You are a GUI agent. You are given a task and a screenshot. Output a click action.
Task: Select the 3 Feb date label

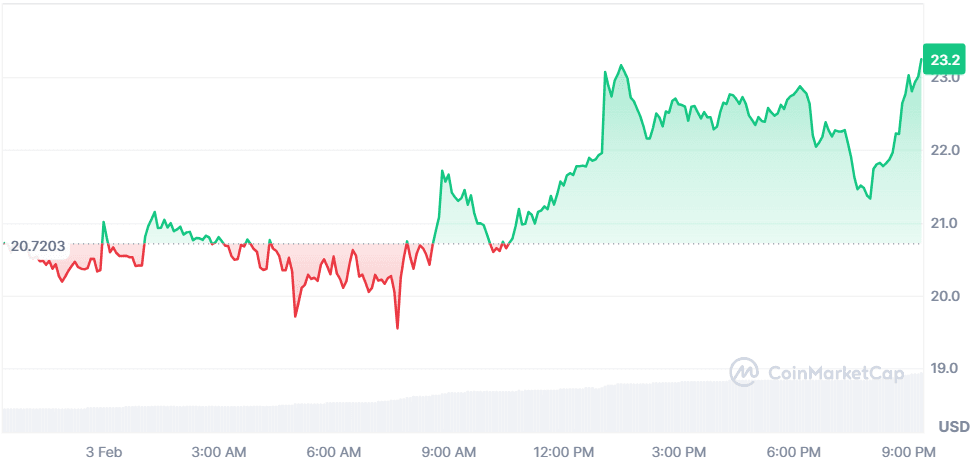(103, 452)
